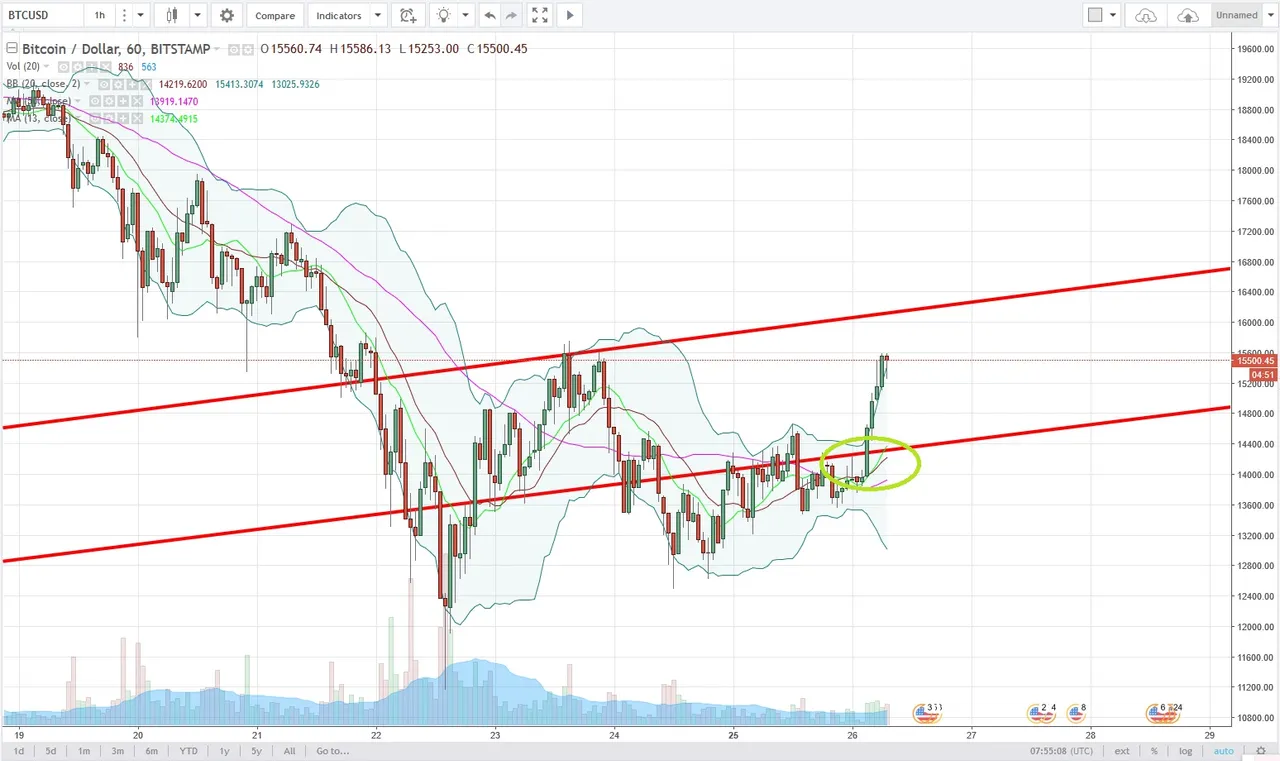Select the 3m date range

(117, 750)
